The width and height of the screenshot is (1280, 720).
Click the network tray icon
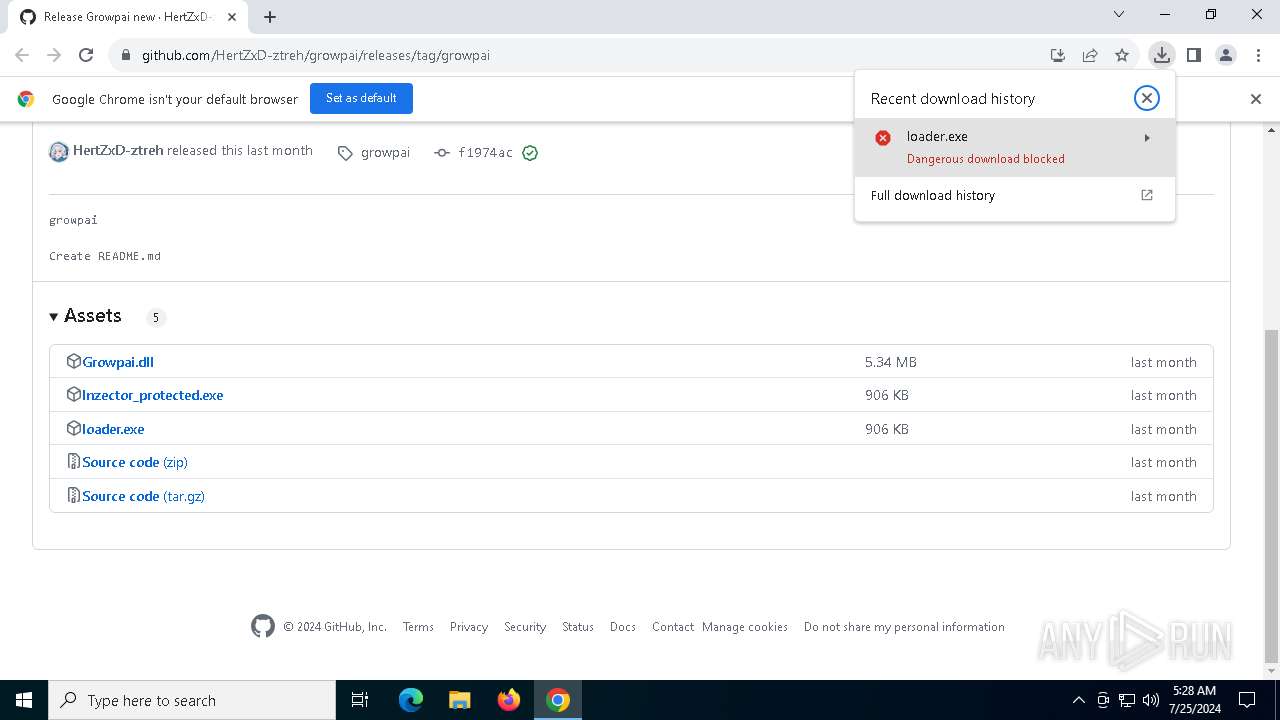click(1127, 700)
